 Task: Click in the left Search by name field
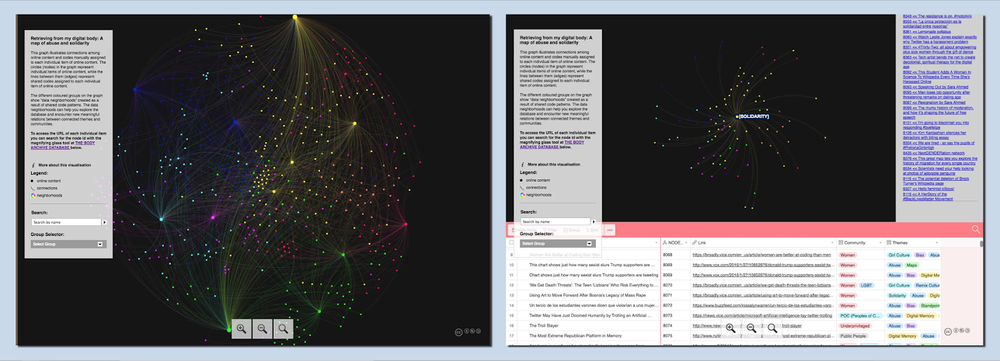(66, 222)
